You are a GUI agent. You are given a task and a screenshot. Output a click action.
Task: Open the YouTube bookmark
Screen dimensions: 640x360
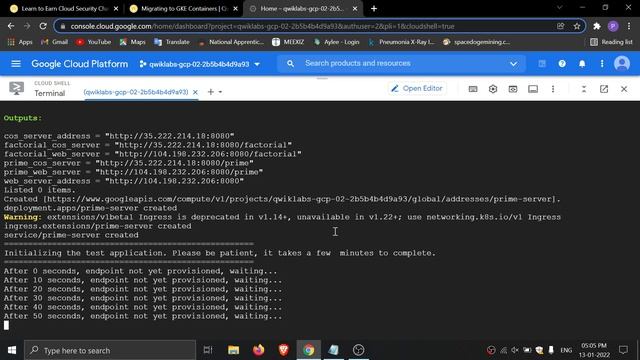coord(93,42)
